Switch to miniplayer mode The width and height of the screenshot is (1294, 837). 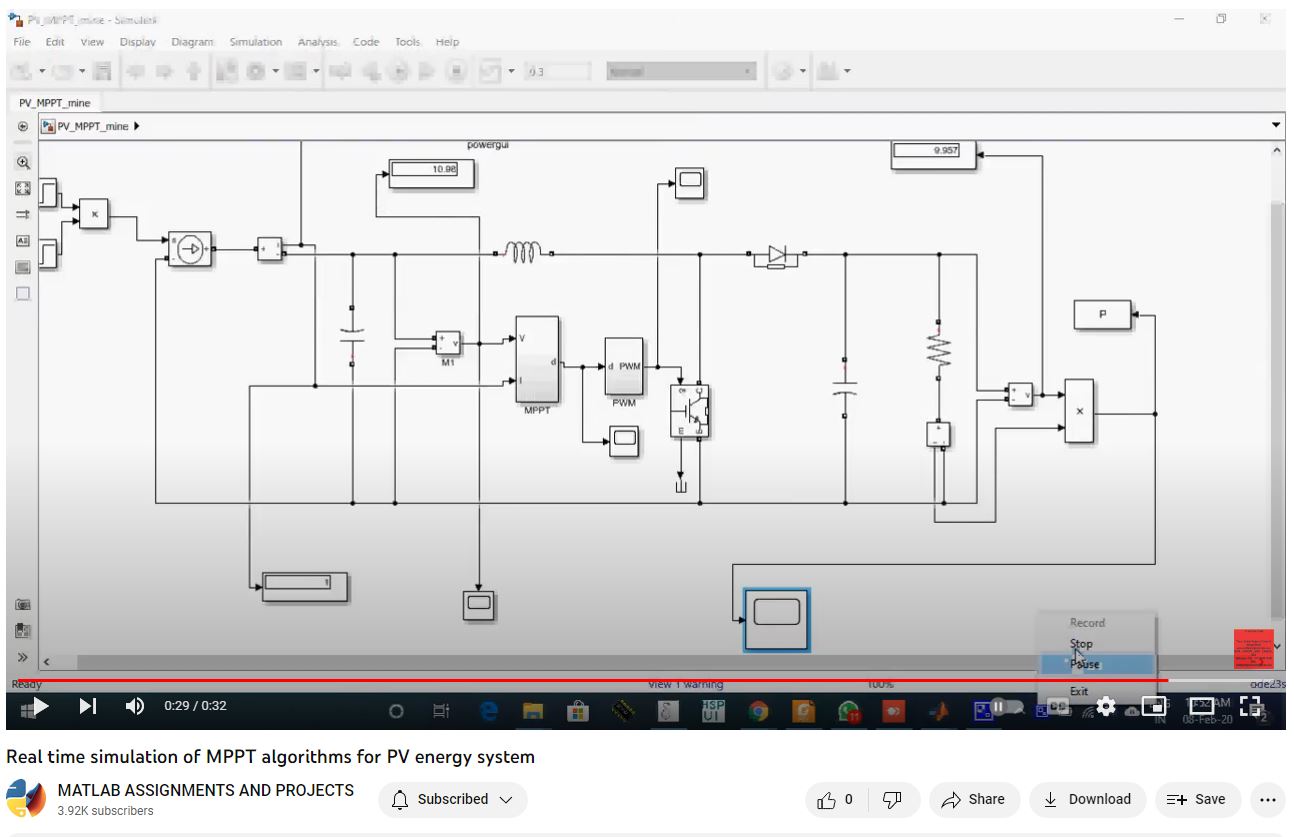click(x=1153, y=706)
